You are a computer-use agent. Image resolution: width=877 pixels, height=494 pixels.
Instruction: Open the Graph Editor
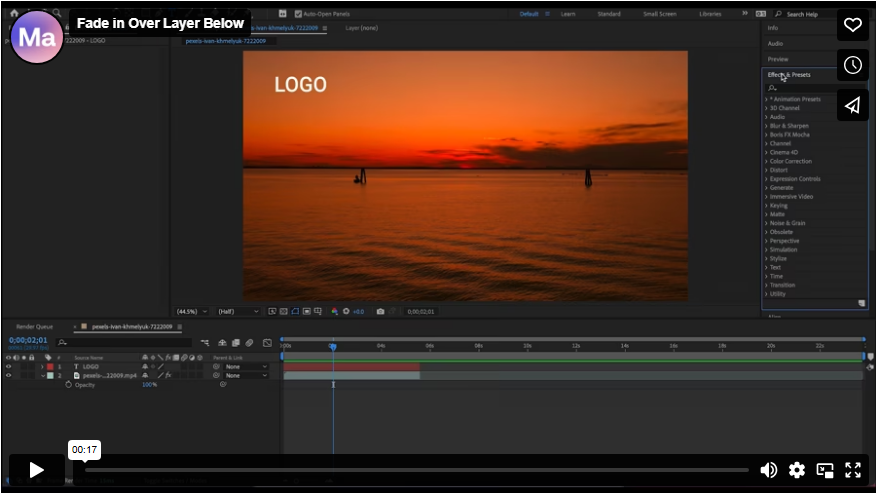[267, 343]
